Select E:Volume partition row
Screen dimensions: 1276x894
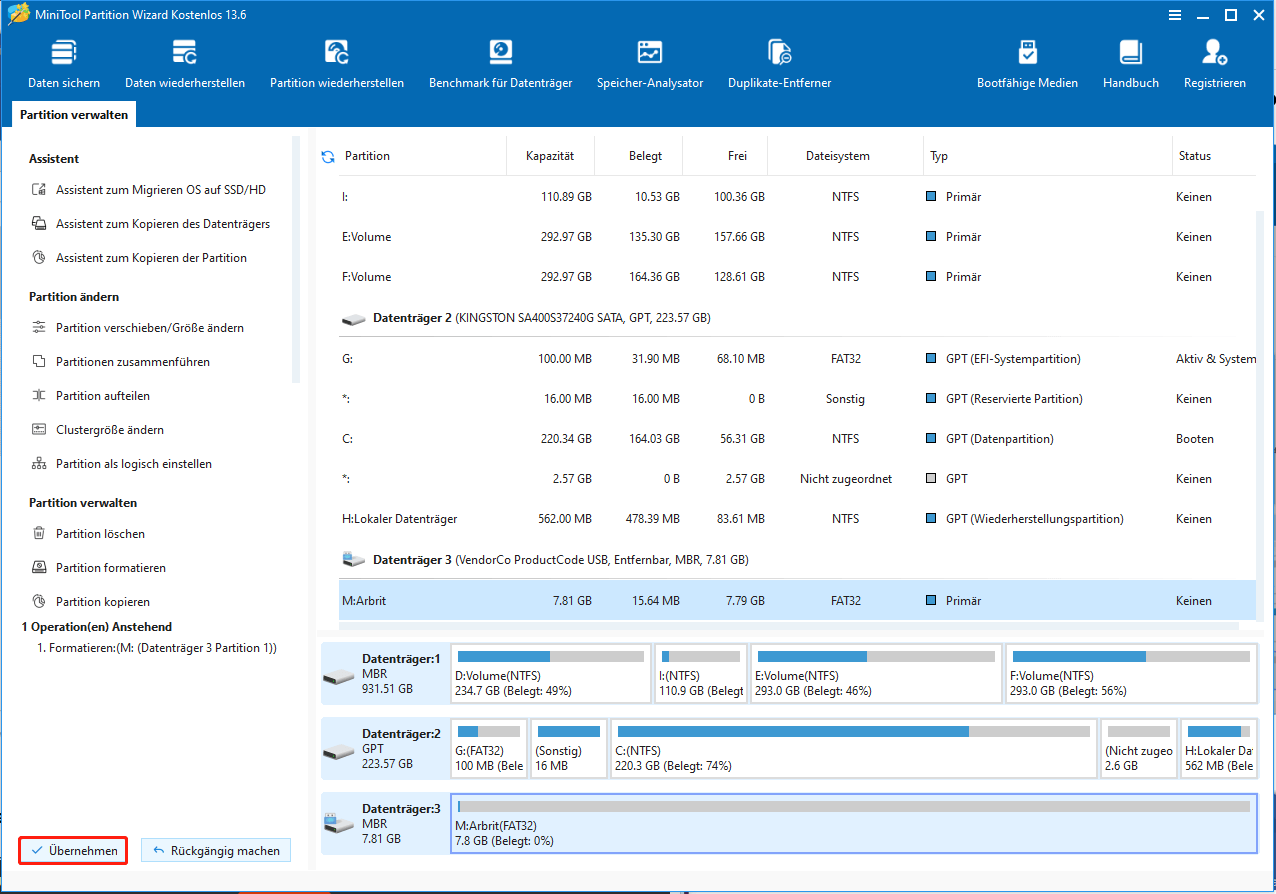click(x=797, y=237)
